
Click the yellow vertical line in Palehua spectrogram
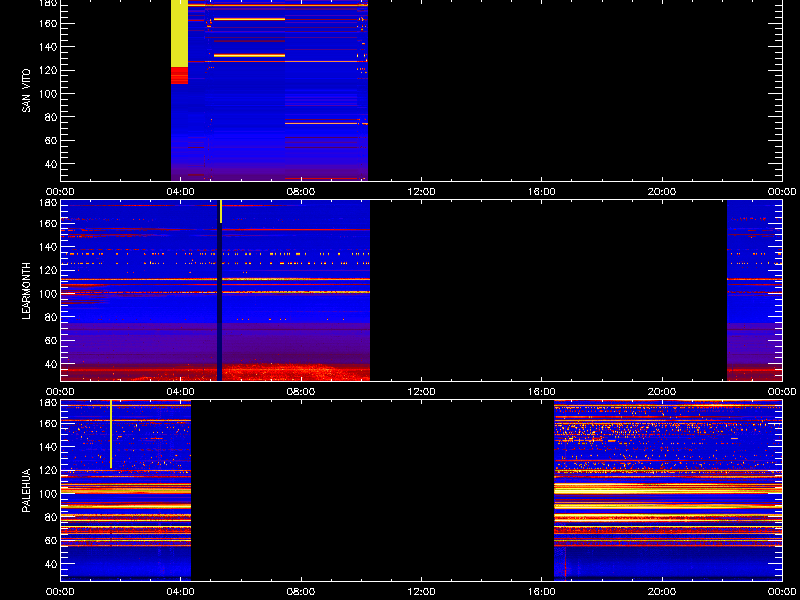click(x=111, y=434)
